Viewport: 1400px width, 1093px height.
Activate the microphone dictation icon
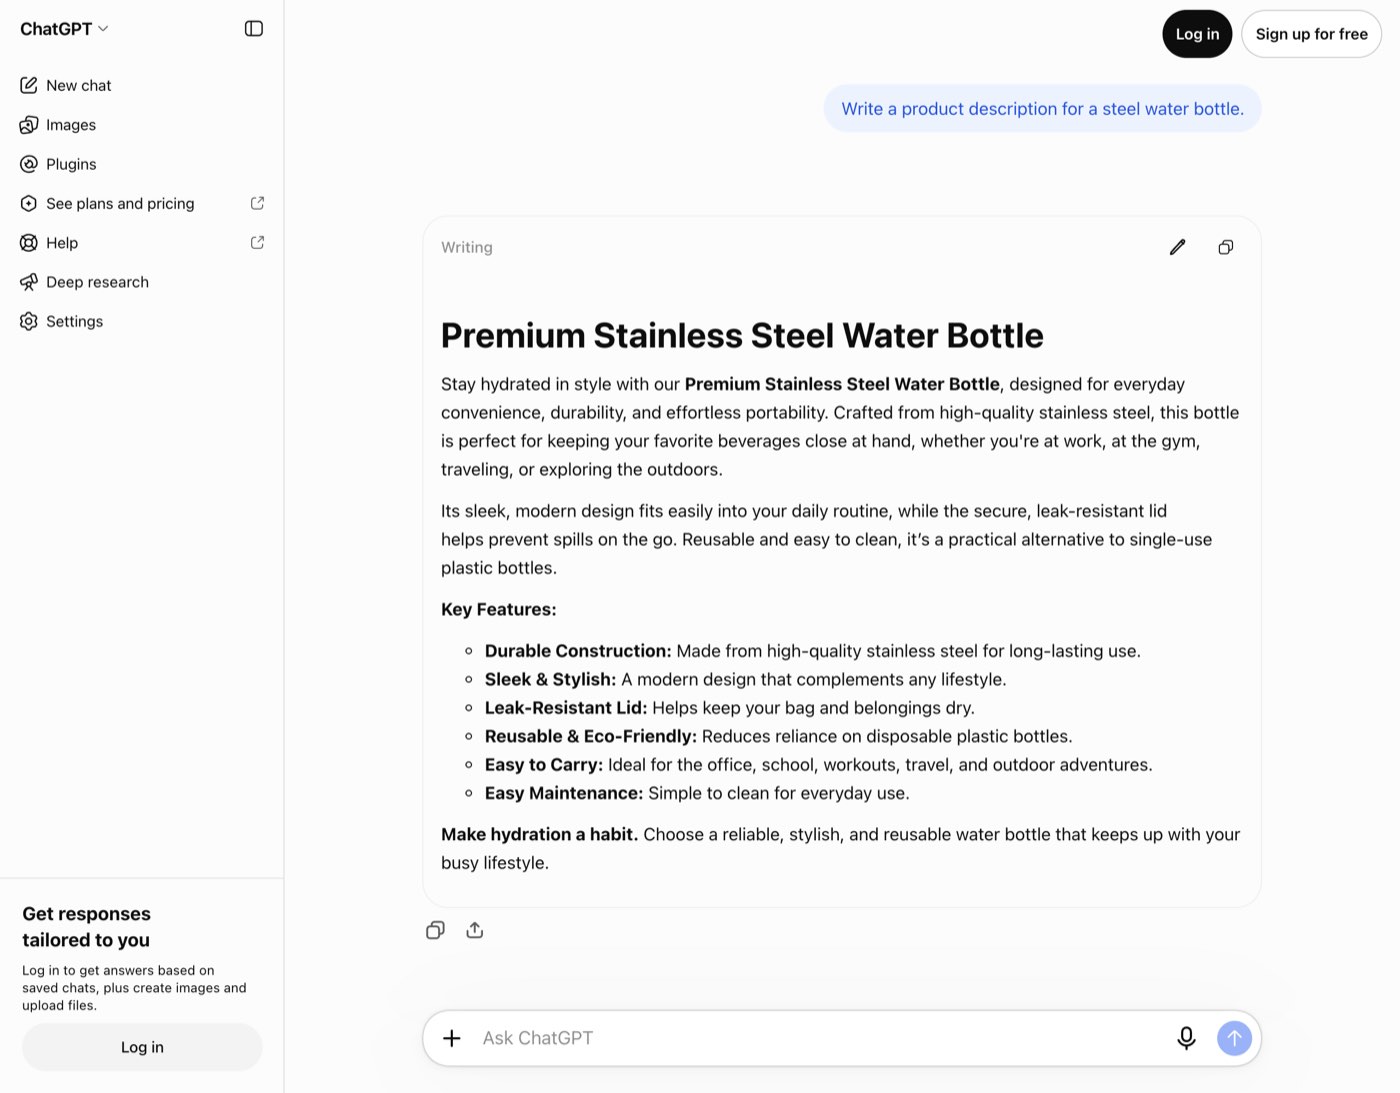click(1186, 1038)
